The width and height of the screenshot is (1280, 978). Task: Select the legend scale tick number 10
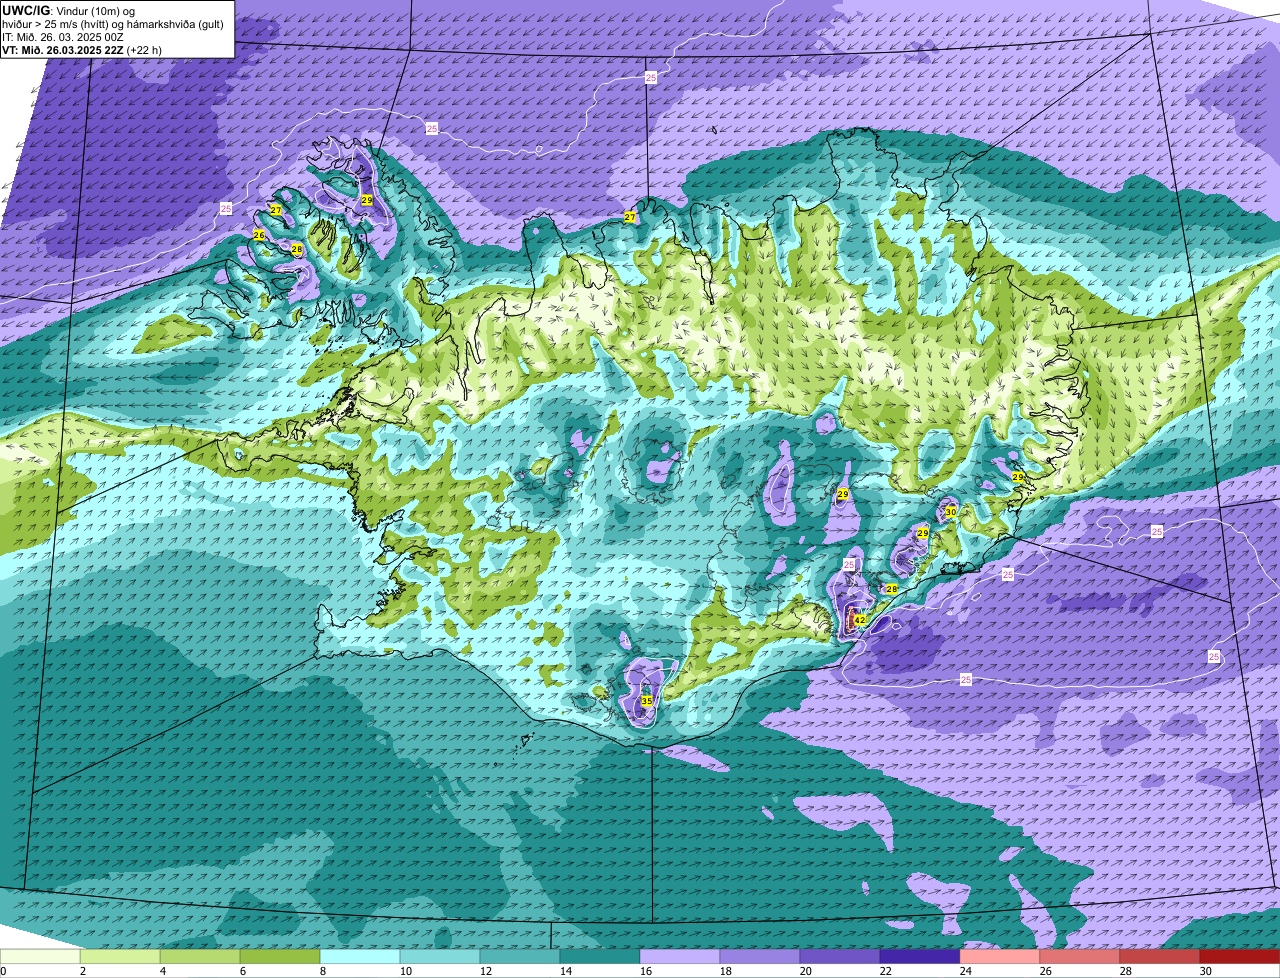(x=405, y=971)
